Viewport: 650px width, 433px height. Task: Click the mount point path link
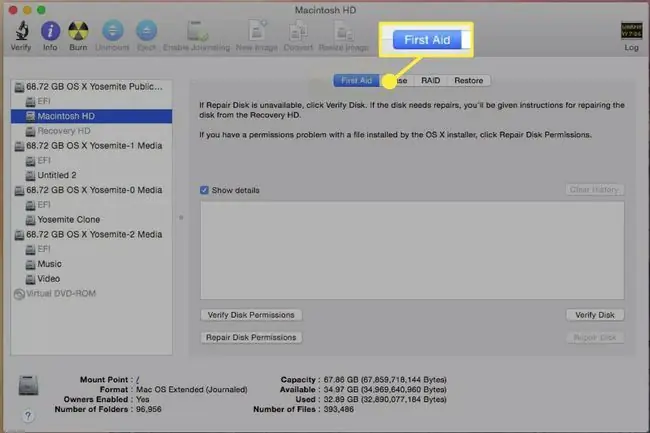coord(138,380)
